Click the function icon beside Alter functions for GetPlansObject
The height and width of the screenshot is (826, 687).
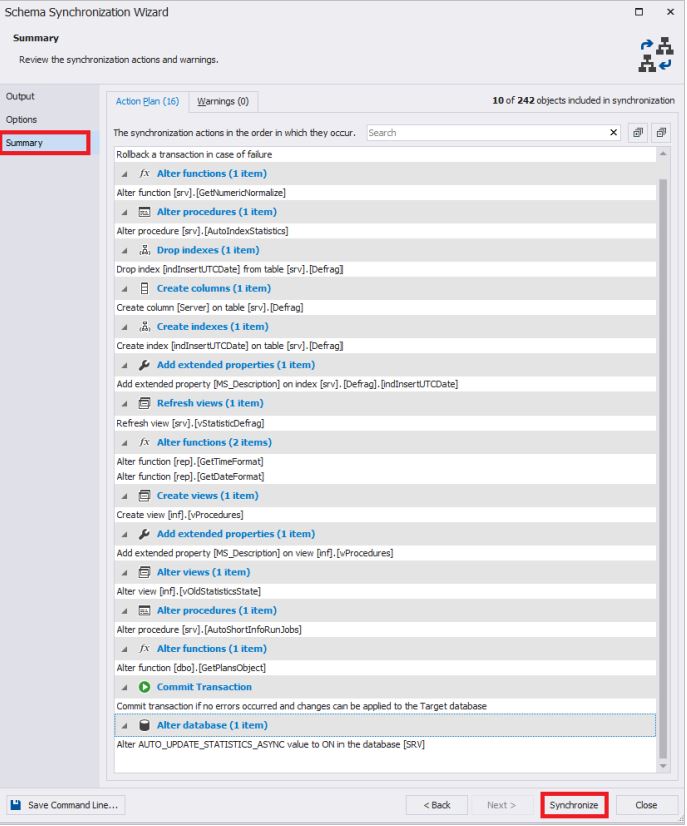(144, 648)
